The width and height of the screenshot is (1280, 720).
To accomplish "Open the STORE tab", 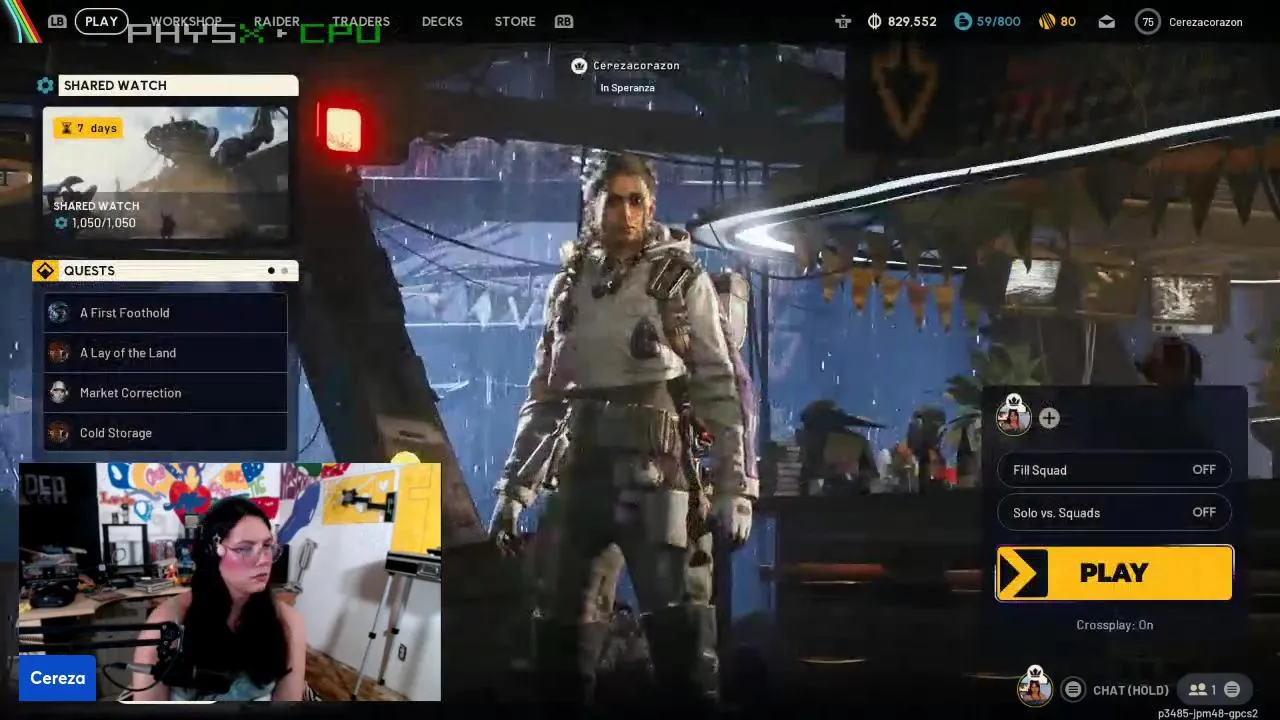I will pos(515,21).
